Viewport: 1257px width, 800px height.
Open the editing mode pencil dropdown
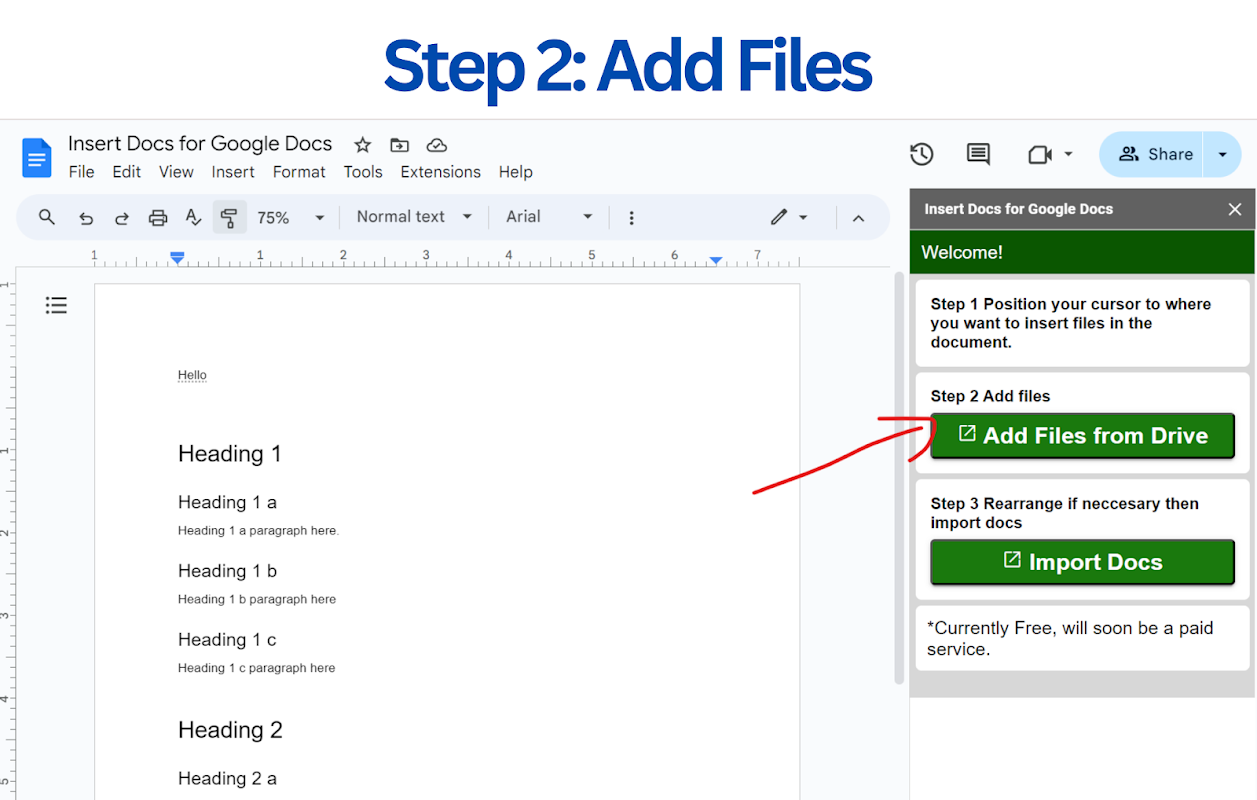[x=789, y=217]
